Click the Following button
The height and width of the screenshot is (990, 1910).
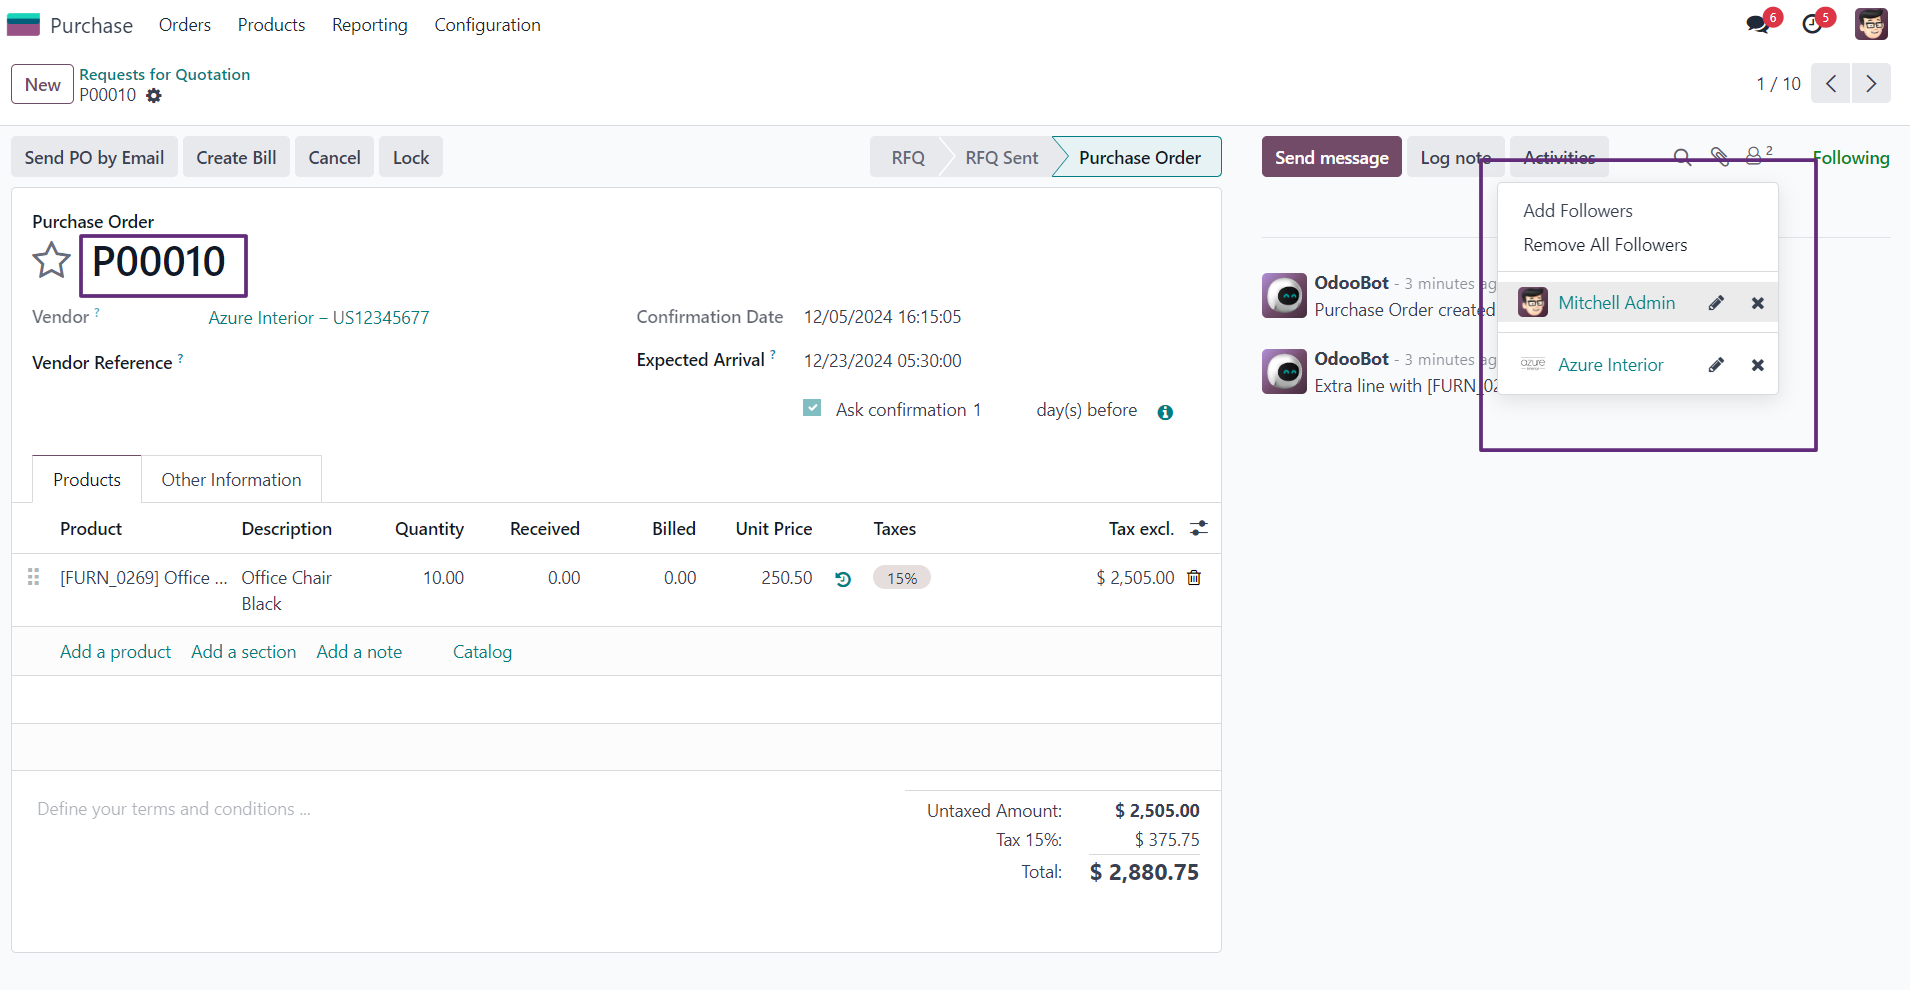pyautogui.click(x=1851, y=157)
